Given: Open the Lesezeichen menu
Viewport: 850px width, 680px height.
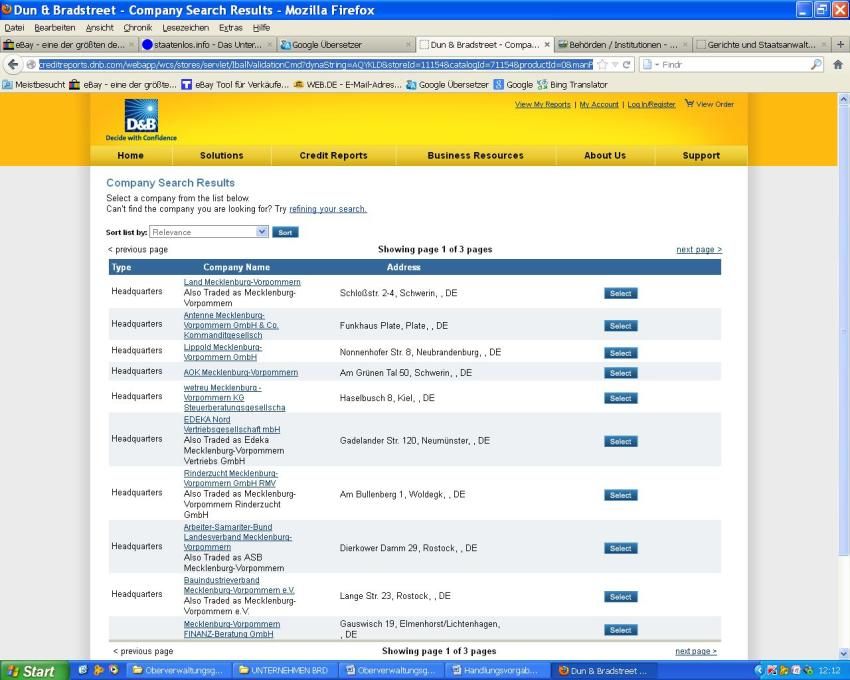Looking at the screenshot, I should 185,28.
